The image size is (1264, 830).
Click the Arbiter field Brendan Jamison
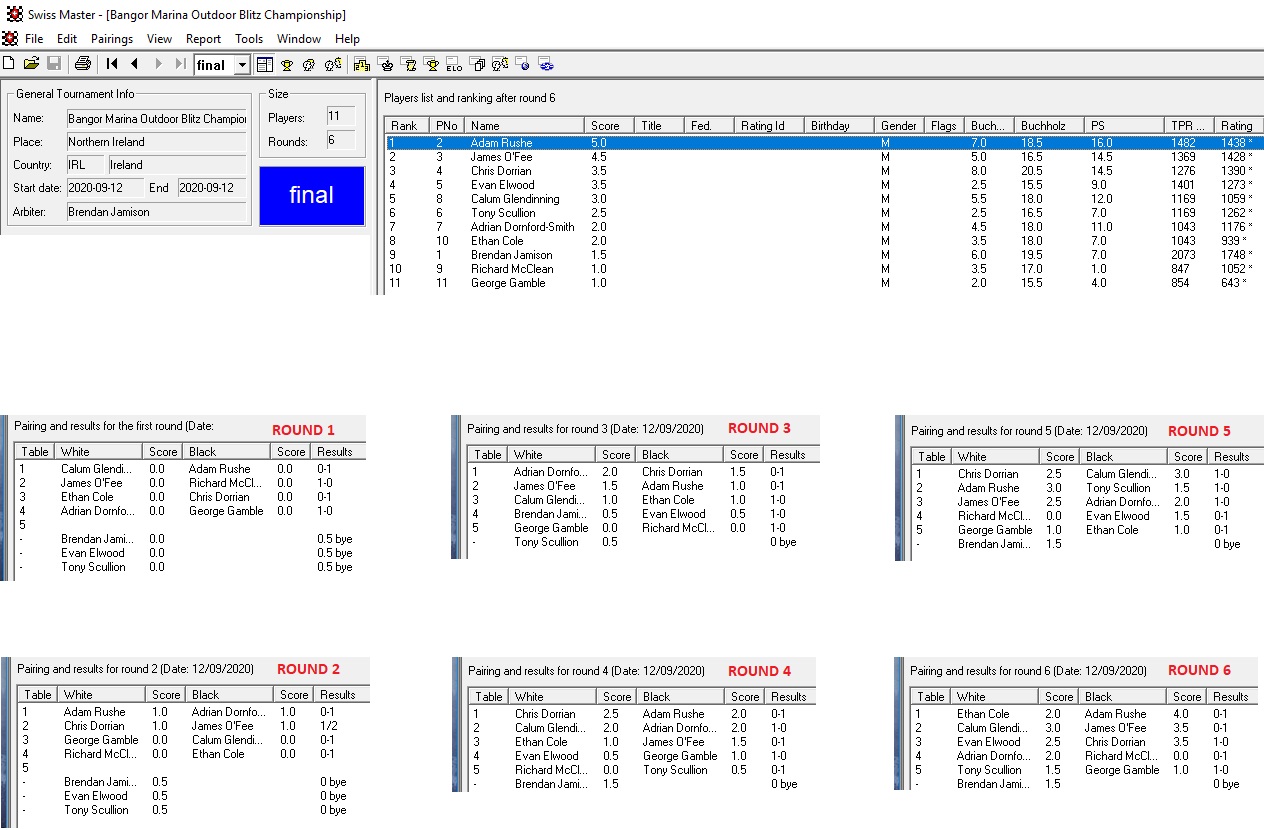coord(156,212)
